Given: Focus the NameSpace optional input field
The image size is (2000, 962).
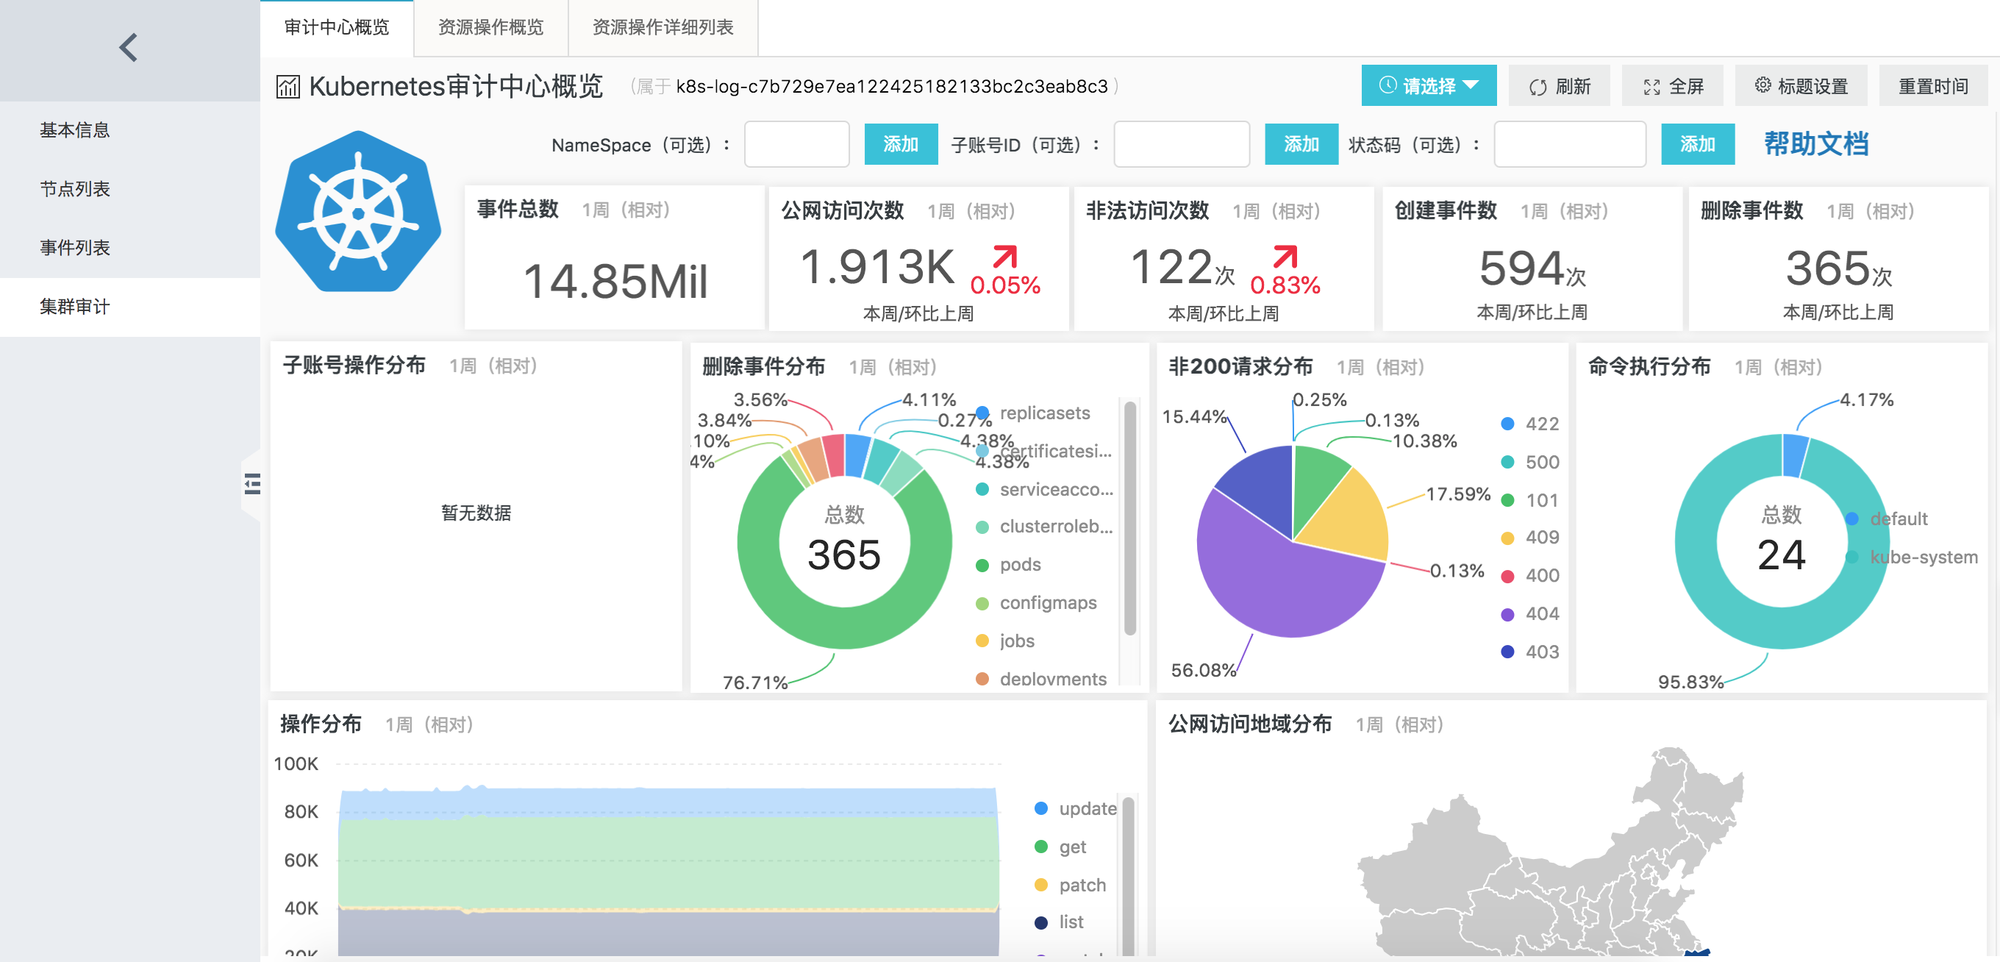Looking at the screenshot, I should point(797,144).
